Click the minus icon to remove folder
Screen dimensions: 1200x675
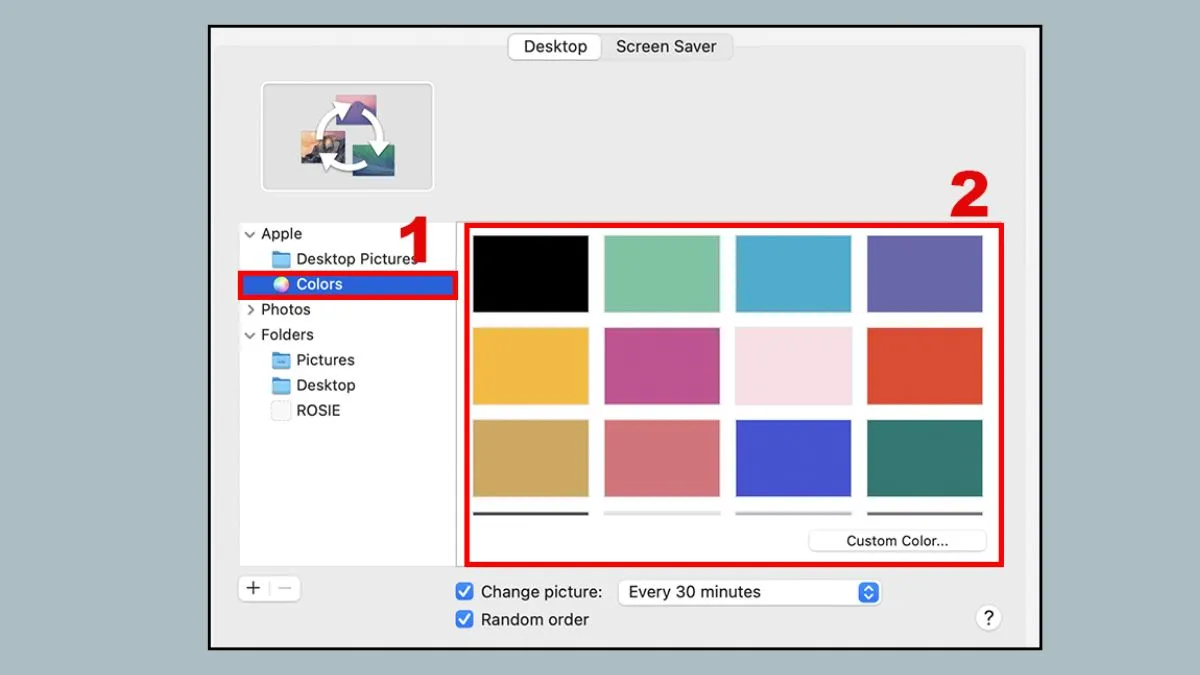click(285, 588)
